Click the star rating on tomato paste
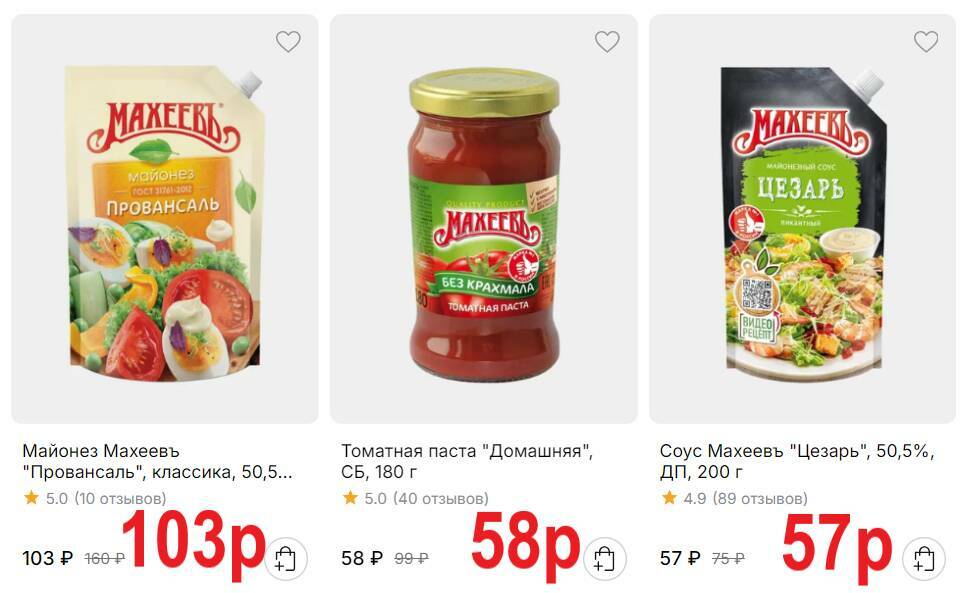 [x=350, y=498]
